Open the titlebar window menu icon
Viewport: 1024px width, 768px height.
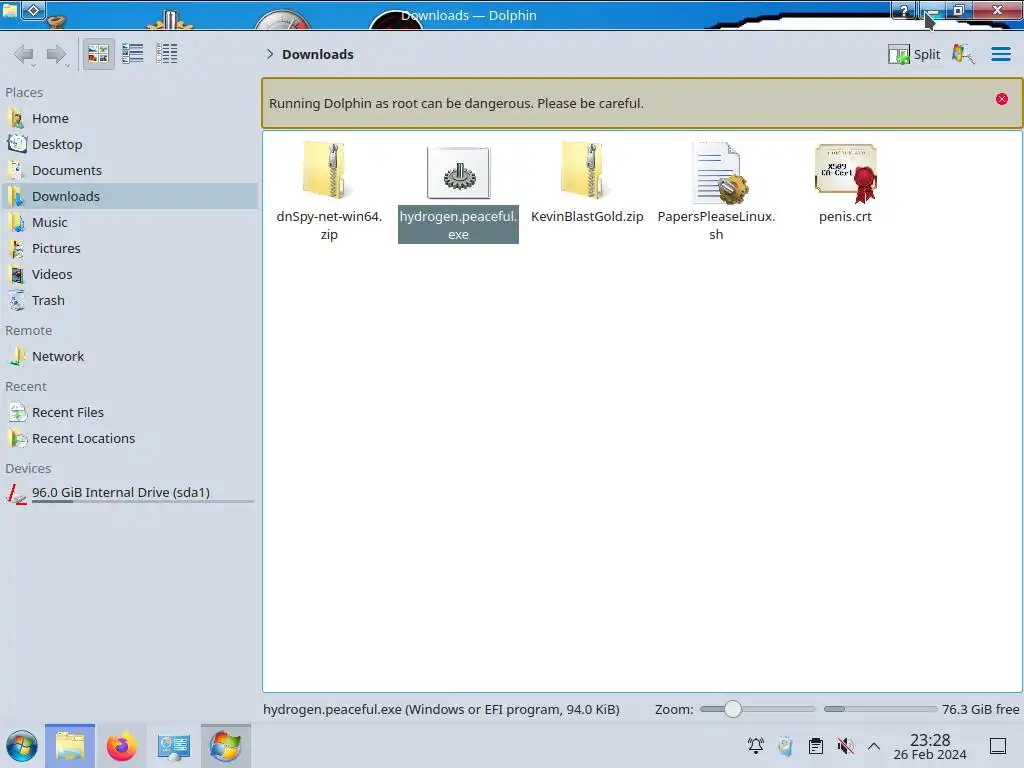pos(9,10)
